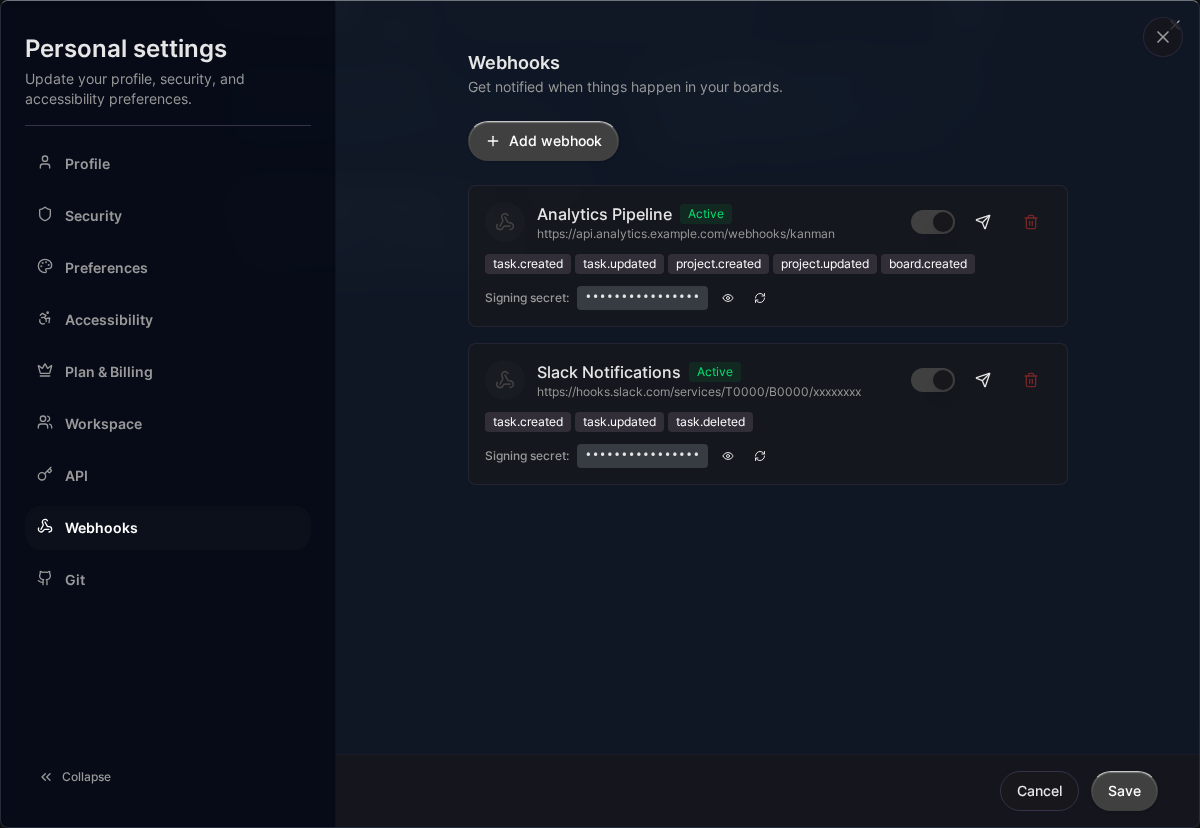Click the API icon in the sidebar
This screenshot has height=828, width=1200.
click(x=44, y=475)
